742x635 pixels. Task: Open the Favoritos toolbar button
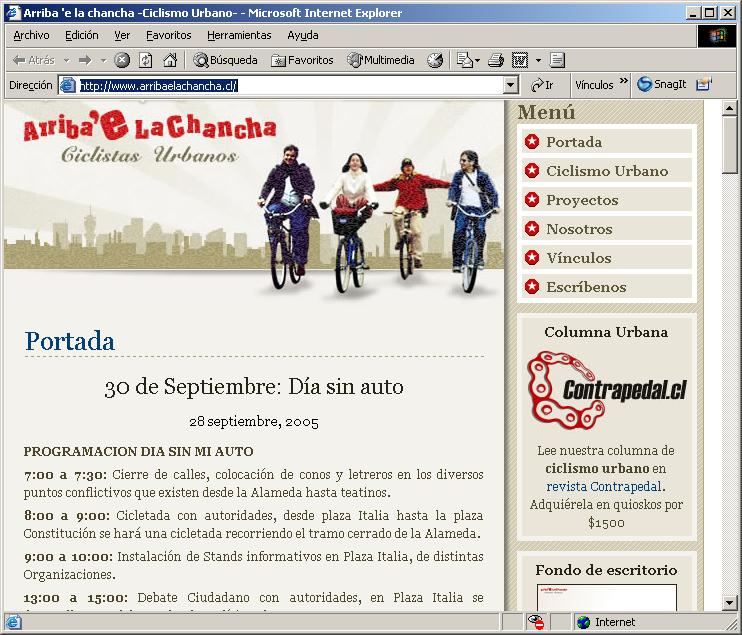pos(302,60)
